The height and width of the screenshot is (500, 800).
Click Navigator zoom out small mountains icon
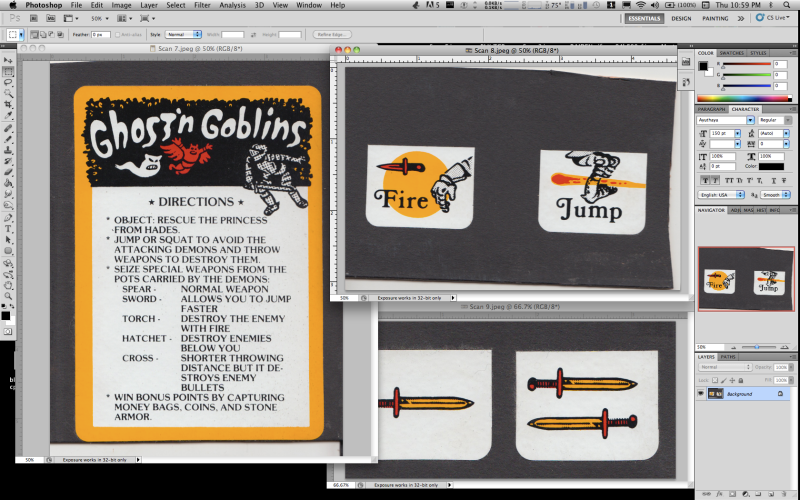[x=734, y=347]
